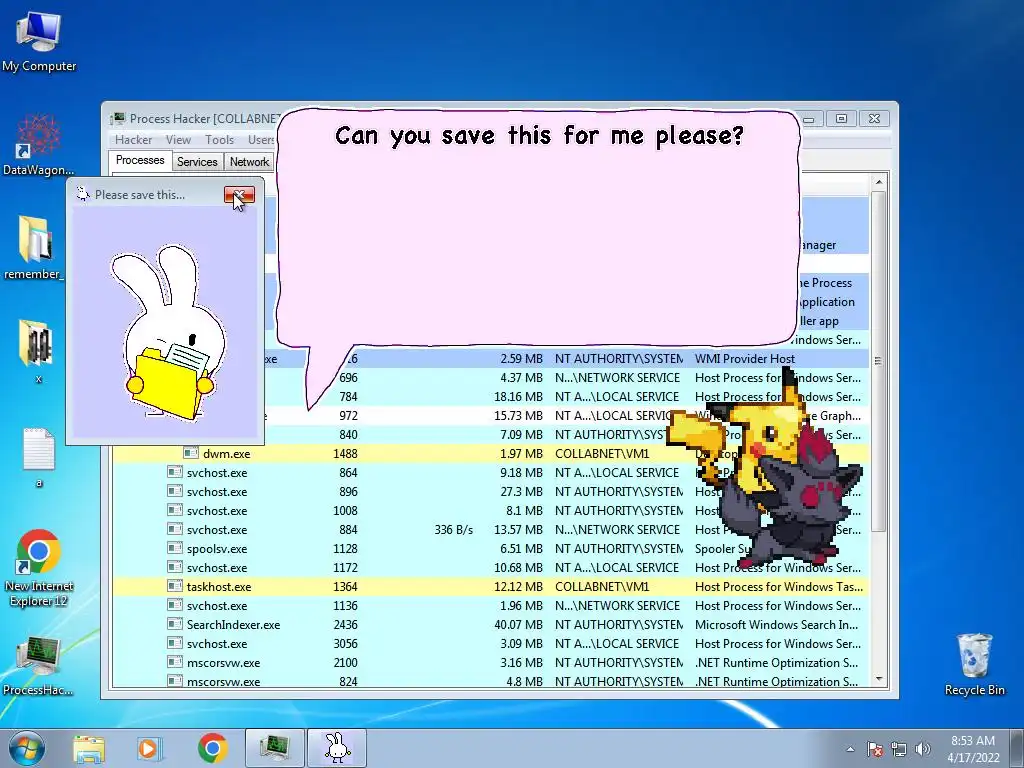1024x768 pixels.
Task: Open the Hacker menu in Process Hacker
Action: pyautogui.click(x=133, y=140)
